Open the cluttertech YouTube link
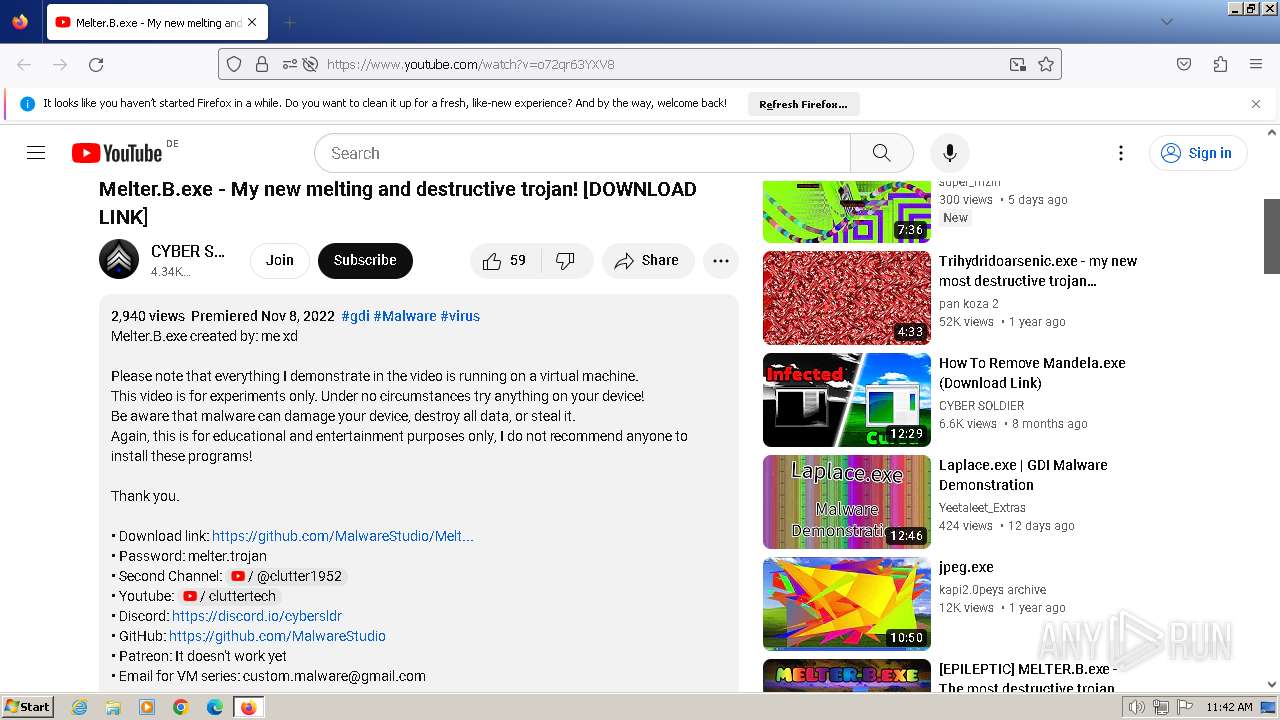The height and width of the screenshot is (720, 1280). [x=229, y=596]
